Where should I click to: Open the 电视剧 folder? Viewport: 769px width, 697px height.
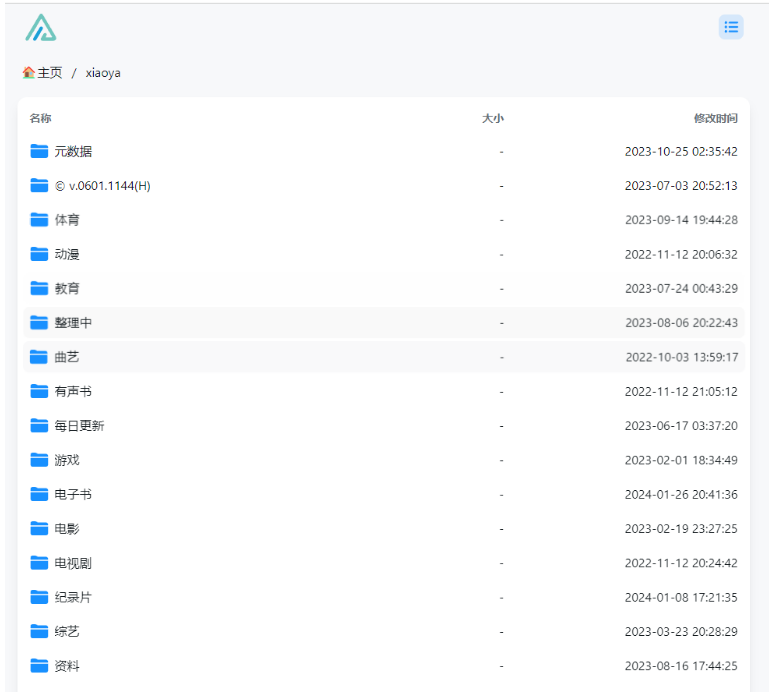(x=73, y=563)
